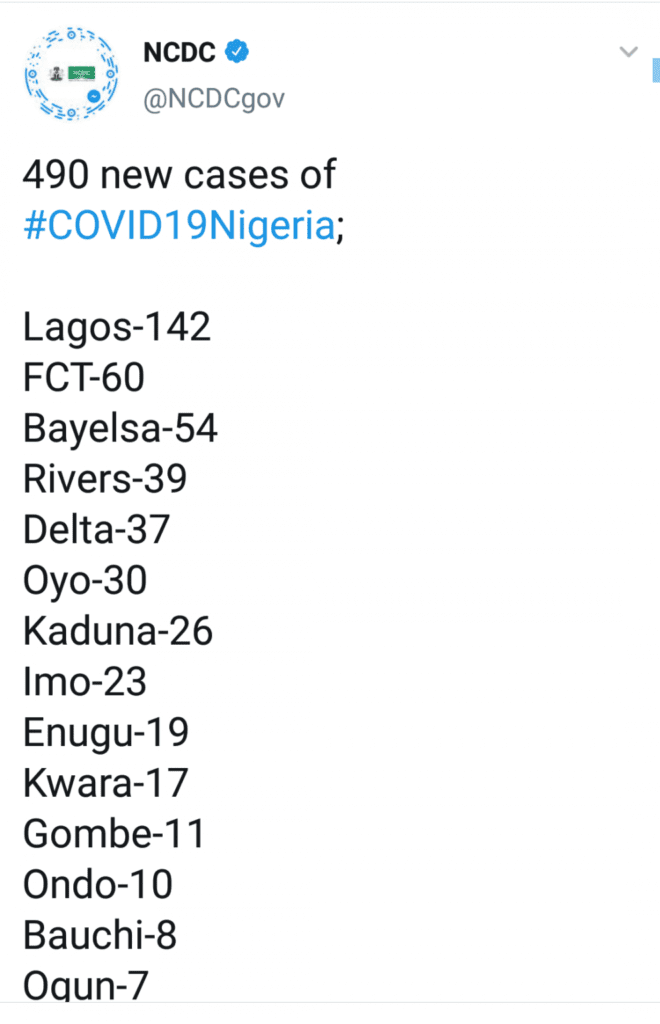Click the 'FCT-60' entry in the list
Screen dimensions: 660x1024
(x=83, y=376)
